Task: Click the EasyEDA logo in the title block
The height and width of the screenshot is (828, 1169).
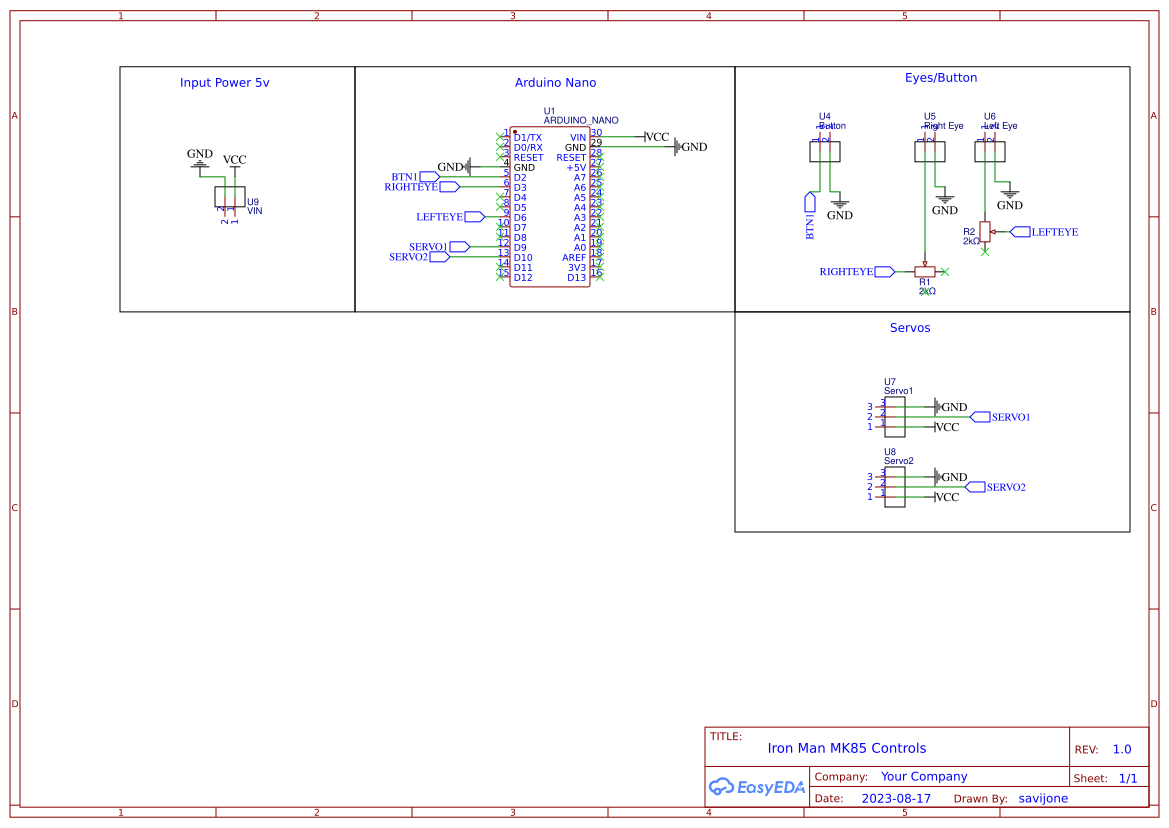Action: click(x=757, y=787)
